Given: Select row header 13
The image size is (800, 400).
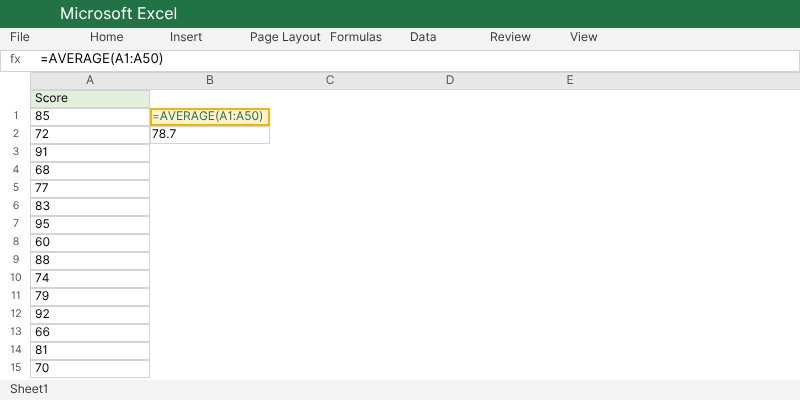Looking at the screenshot, I should click(x=15, y=331).
